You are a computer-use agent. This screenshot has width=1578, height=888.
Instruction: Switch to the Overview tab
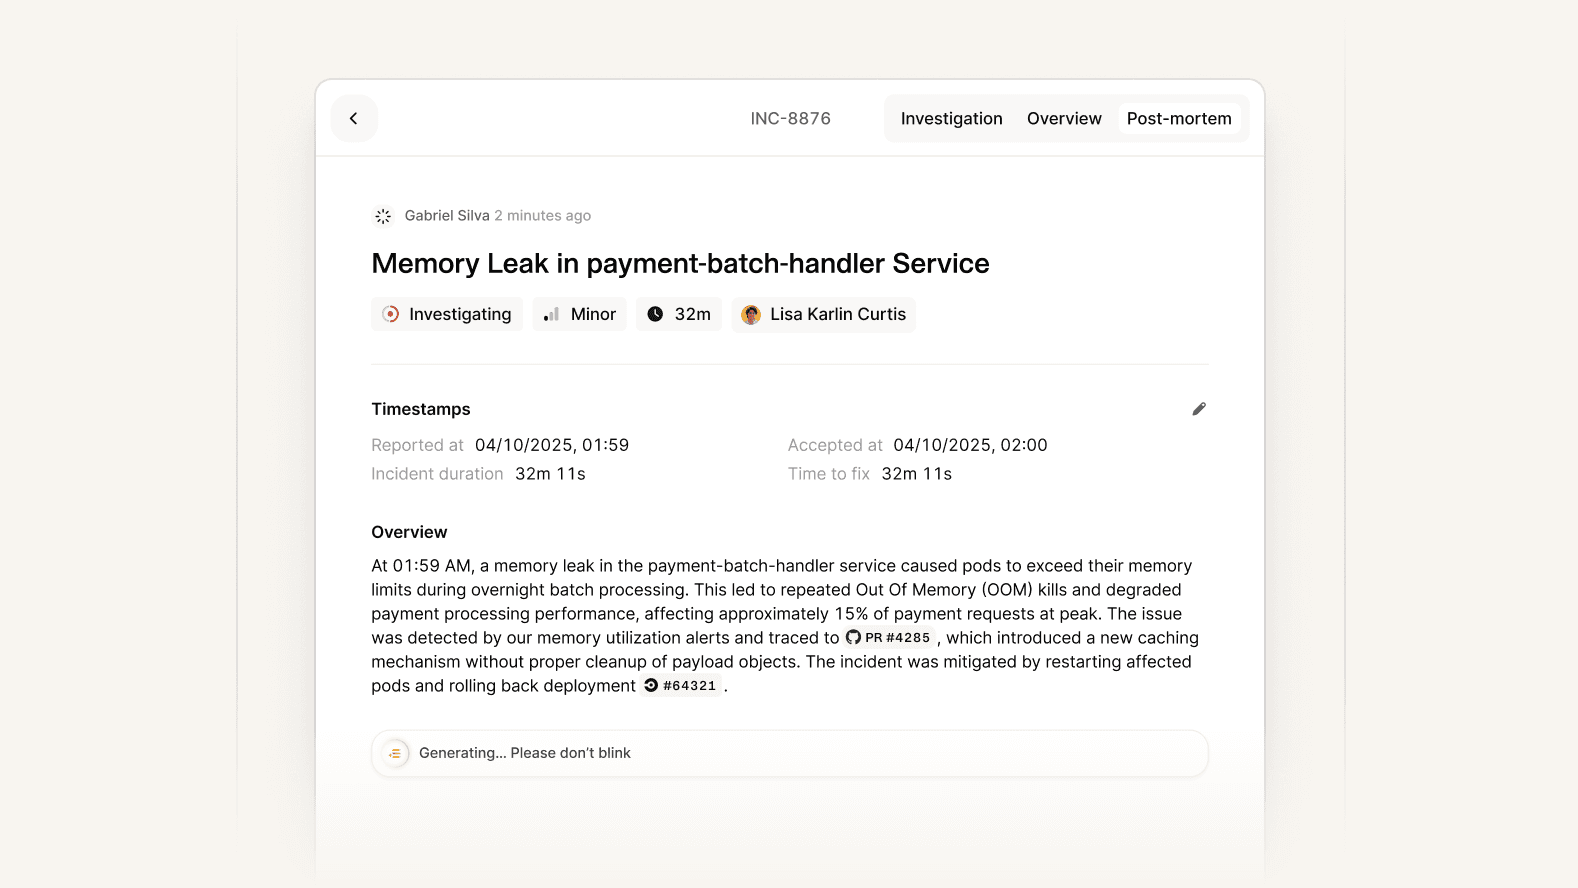pos(1064,118)
